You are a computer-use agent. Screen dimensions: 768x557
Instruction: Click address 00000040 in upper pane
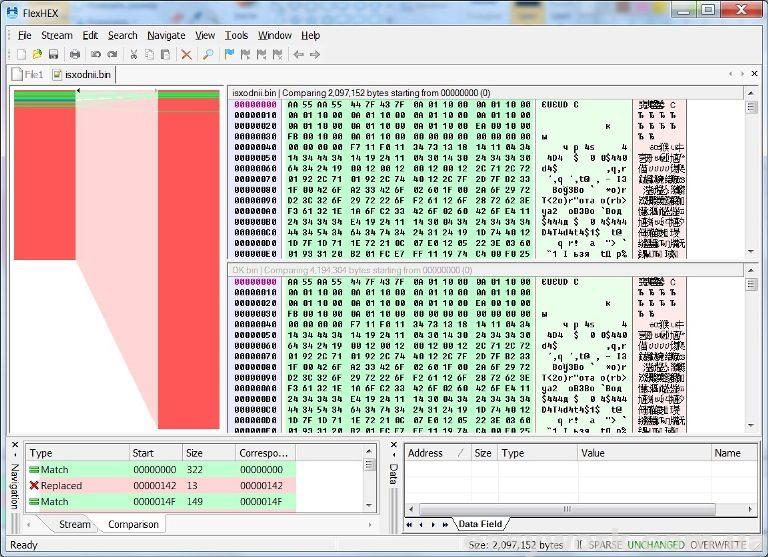[x=255, y=147]
